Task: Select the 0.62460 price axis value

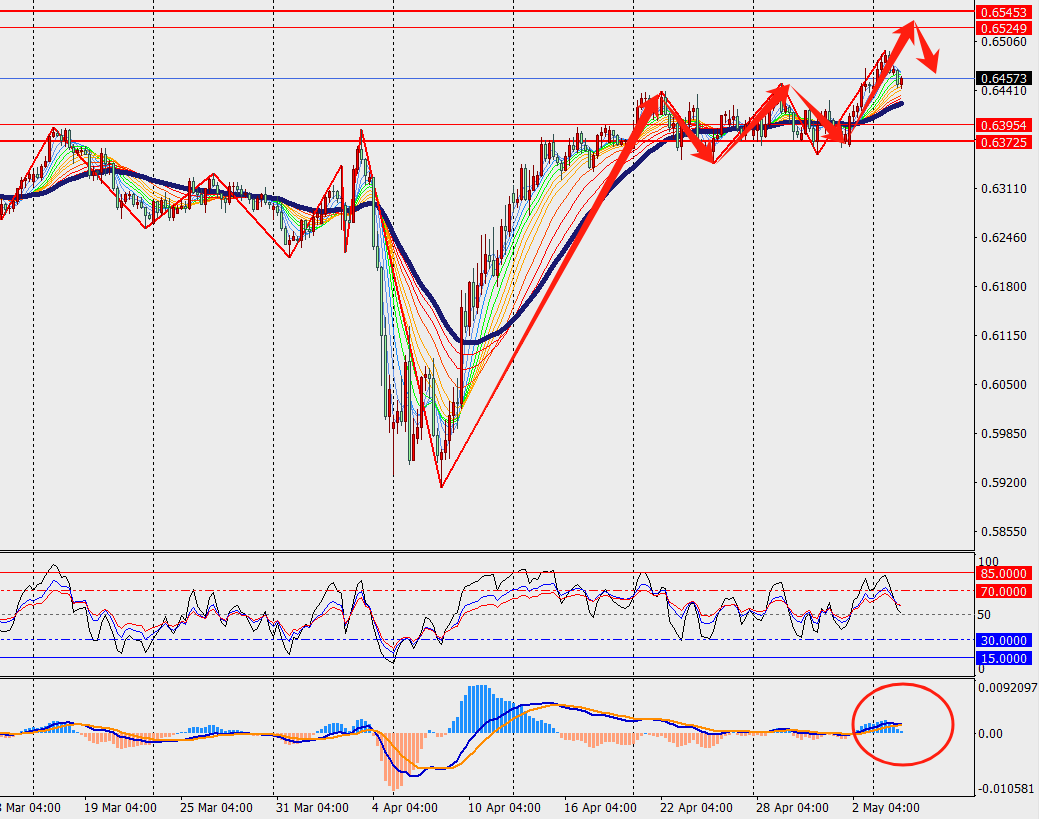Action: (x=1004, y=237)
